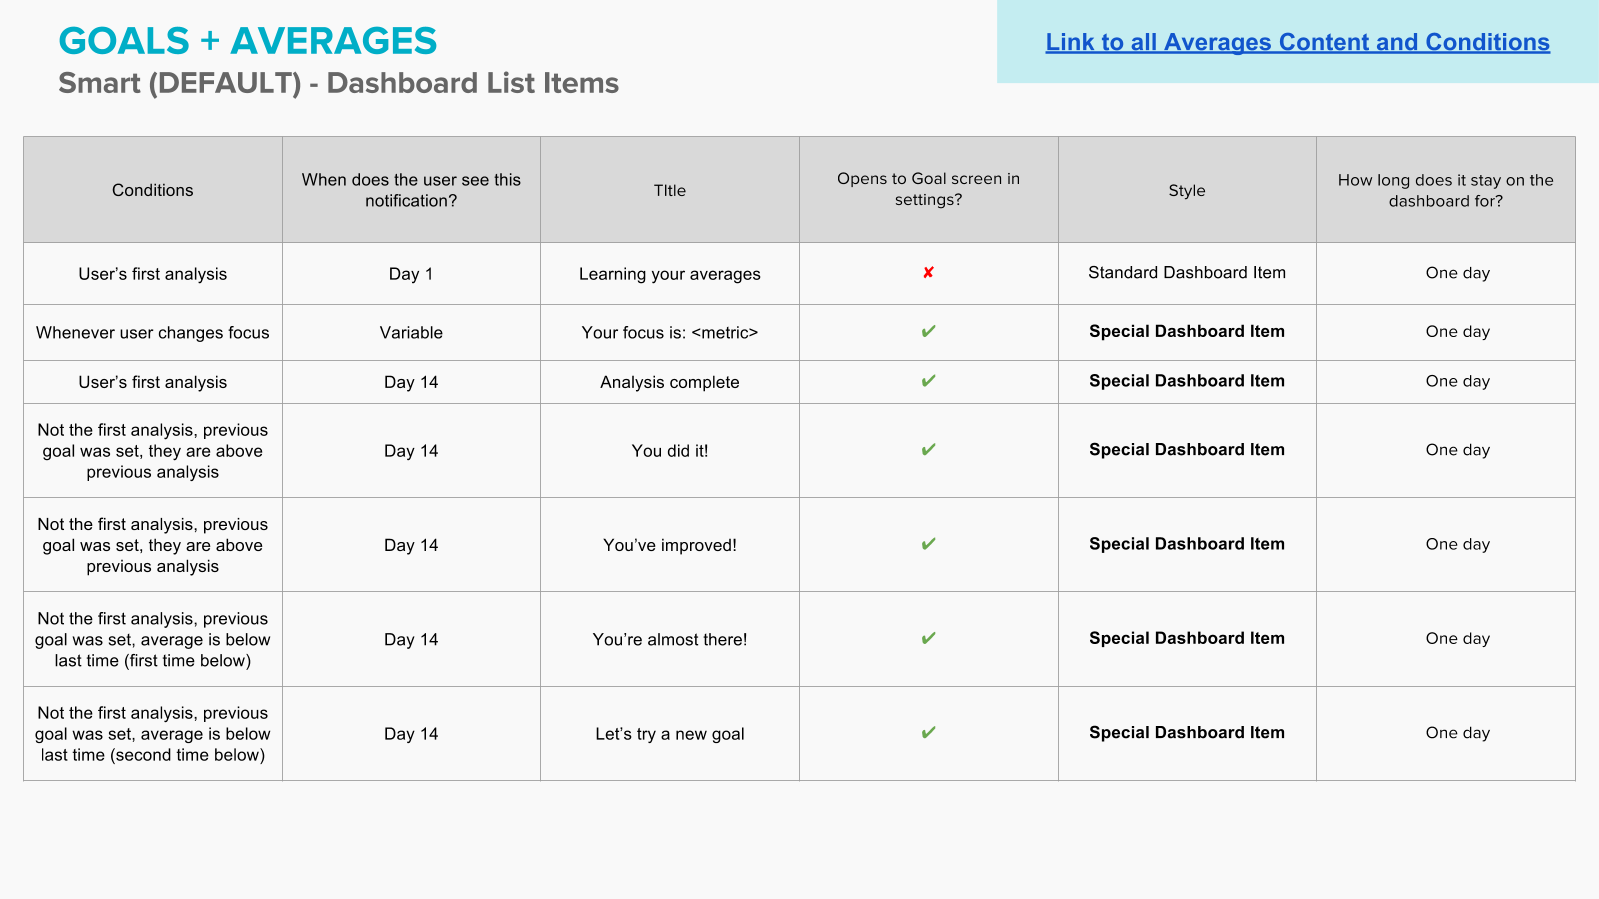
Task: Select the Variable cell
Action: (411, 333)
